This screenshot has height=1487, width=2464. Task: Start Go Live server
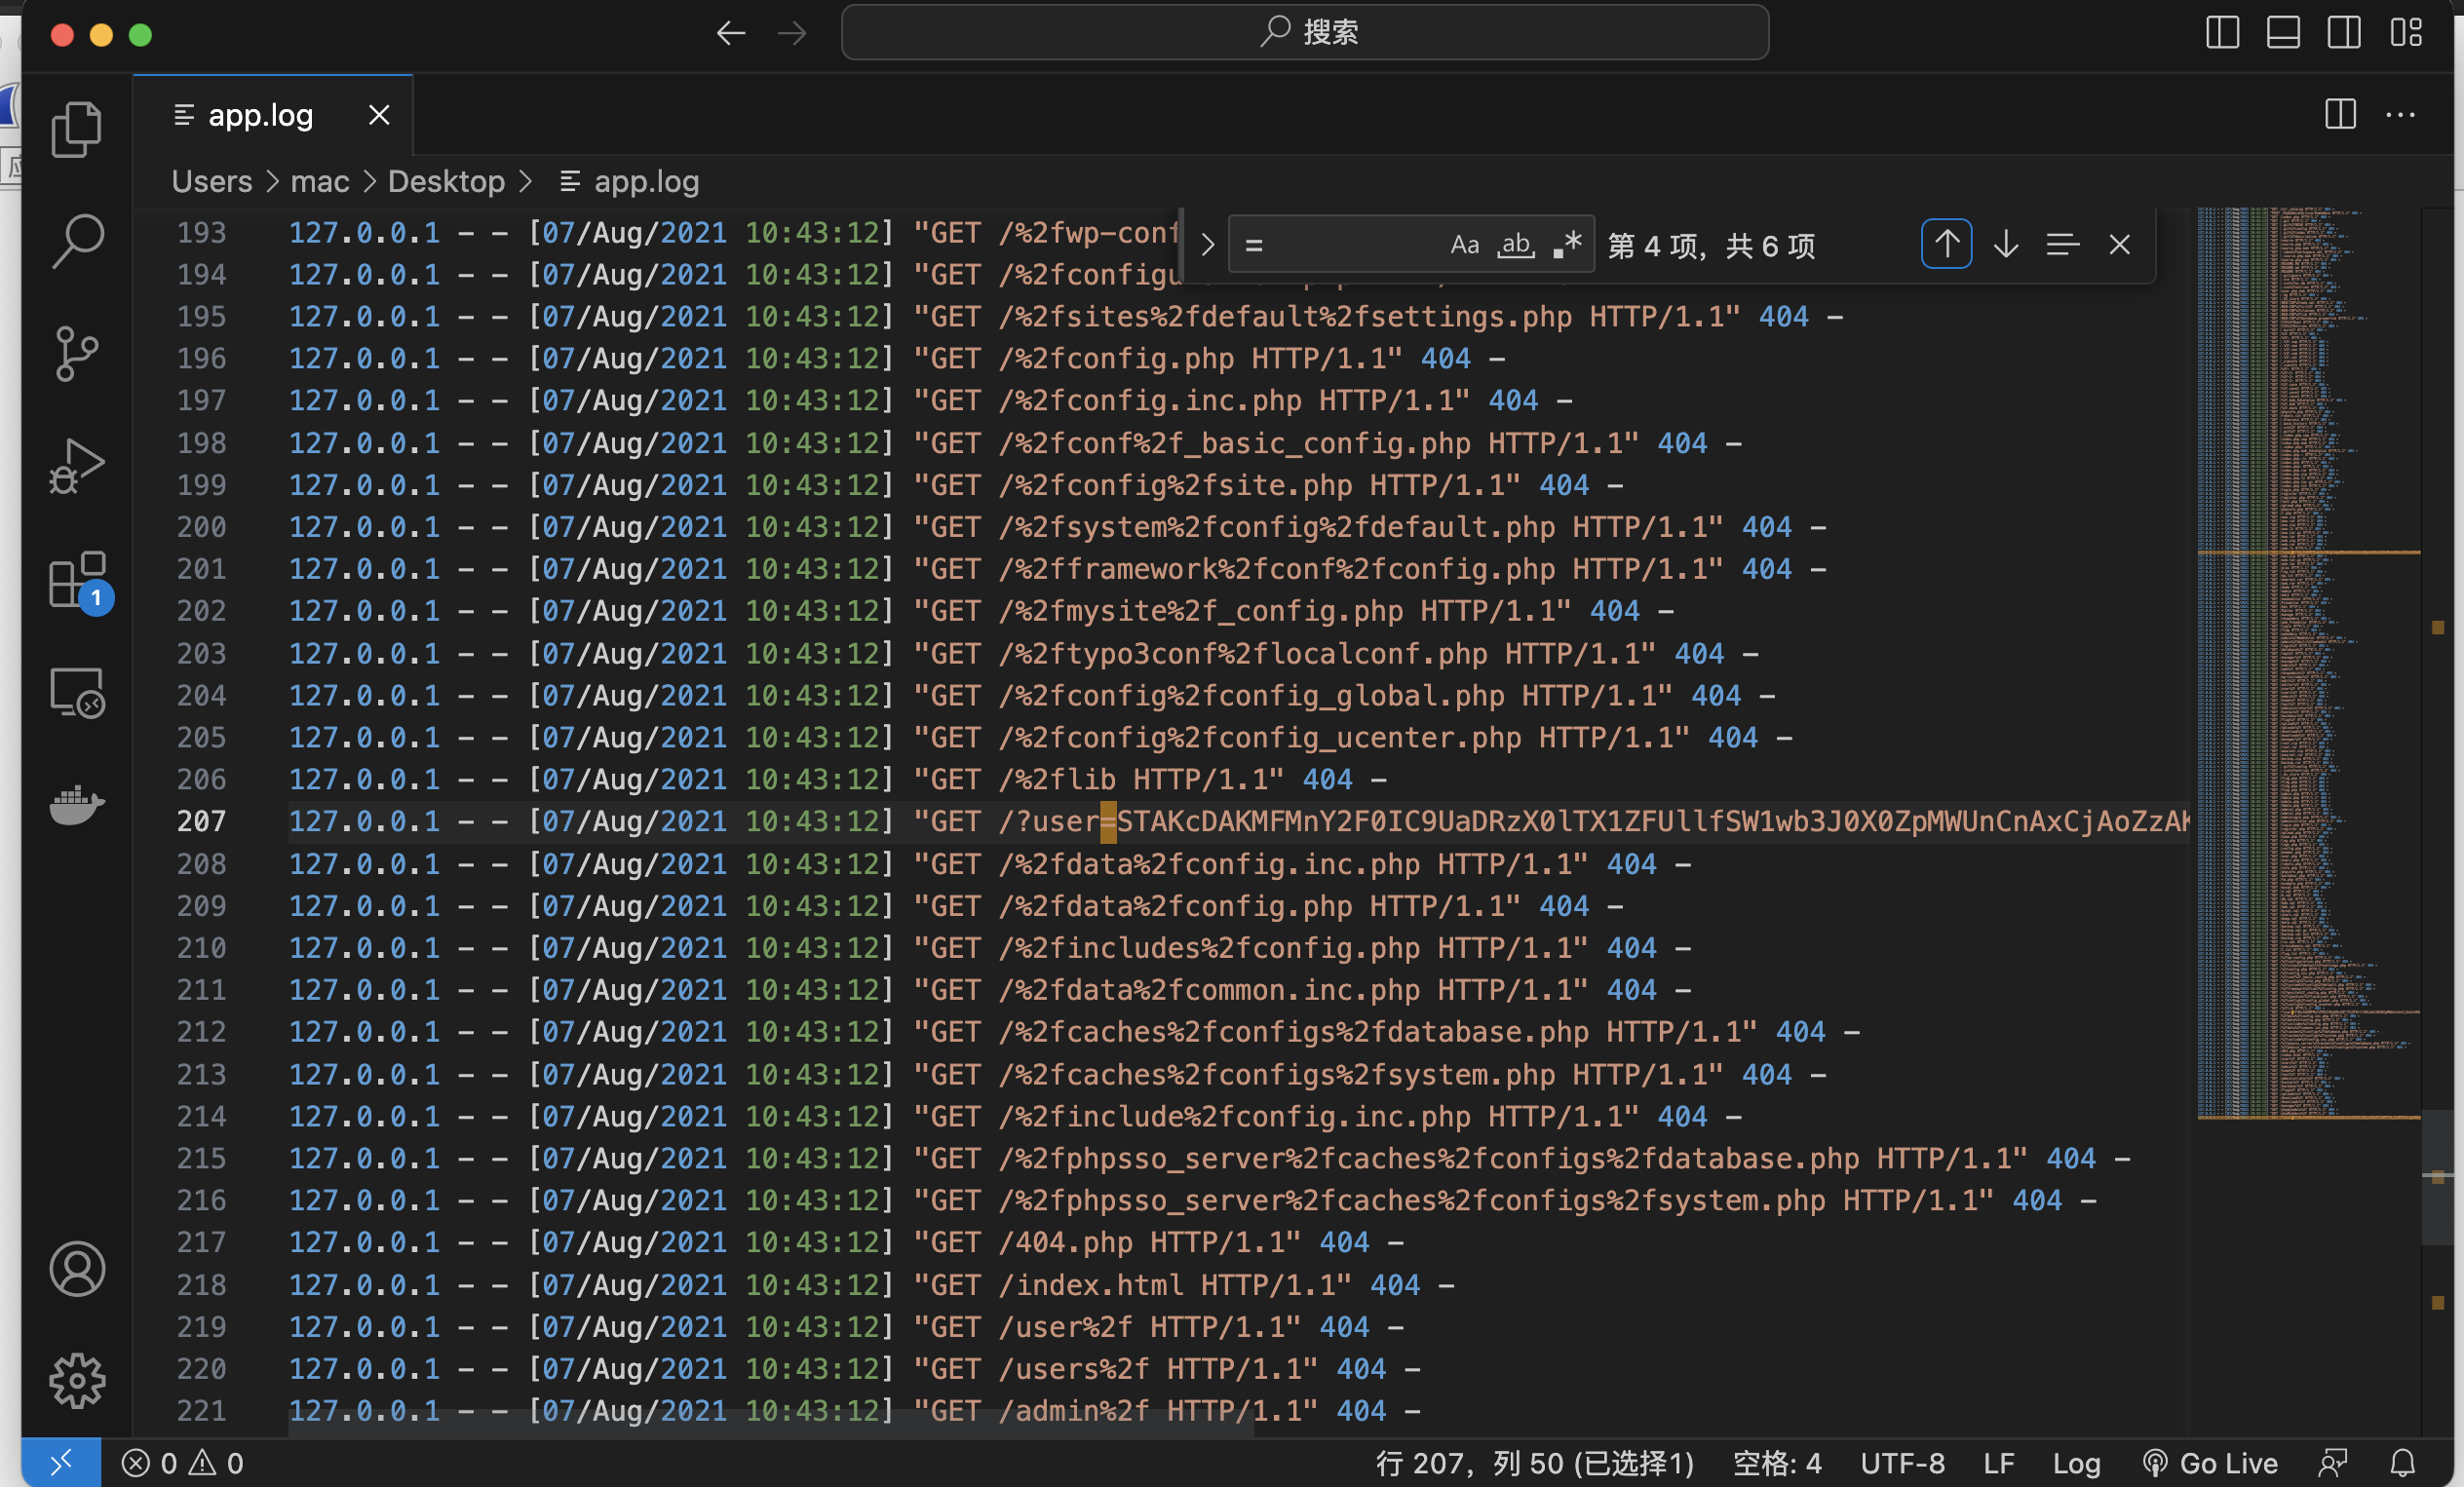pos(2210,1463)
